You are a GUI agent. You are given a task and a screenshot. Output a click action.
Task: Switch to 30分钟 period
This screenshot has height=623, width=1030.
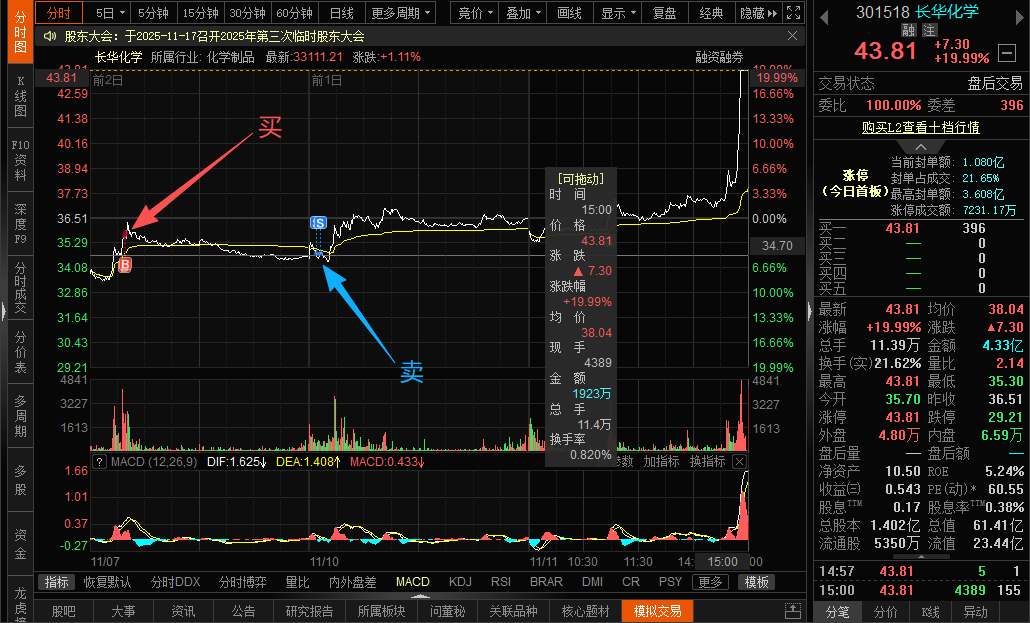(x=247, y=12)
